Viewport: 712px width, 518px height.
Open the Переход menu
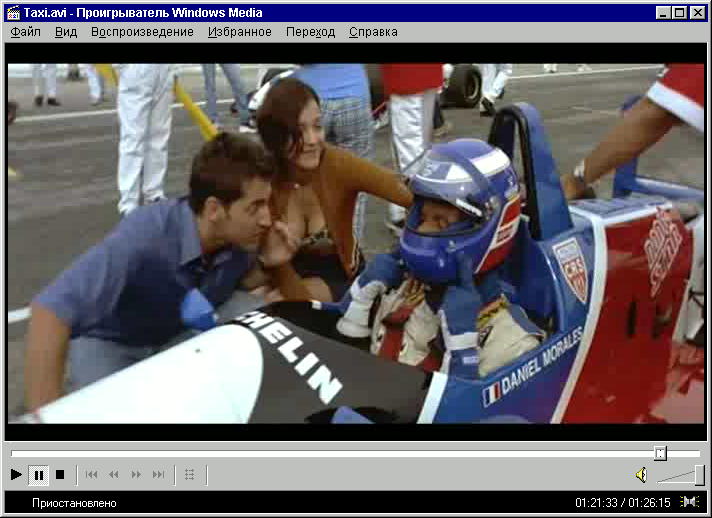(x=311, y=32)
